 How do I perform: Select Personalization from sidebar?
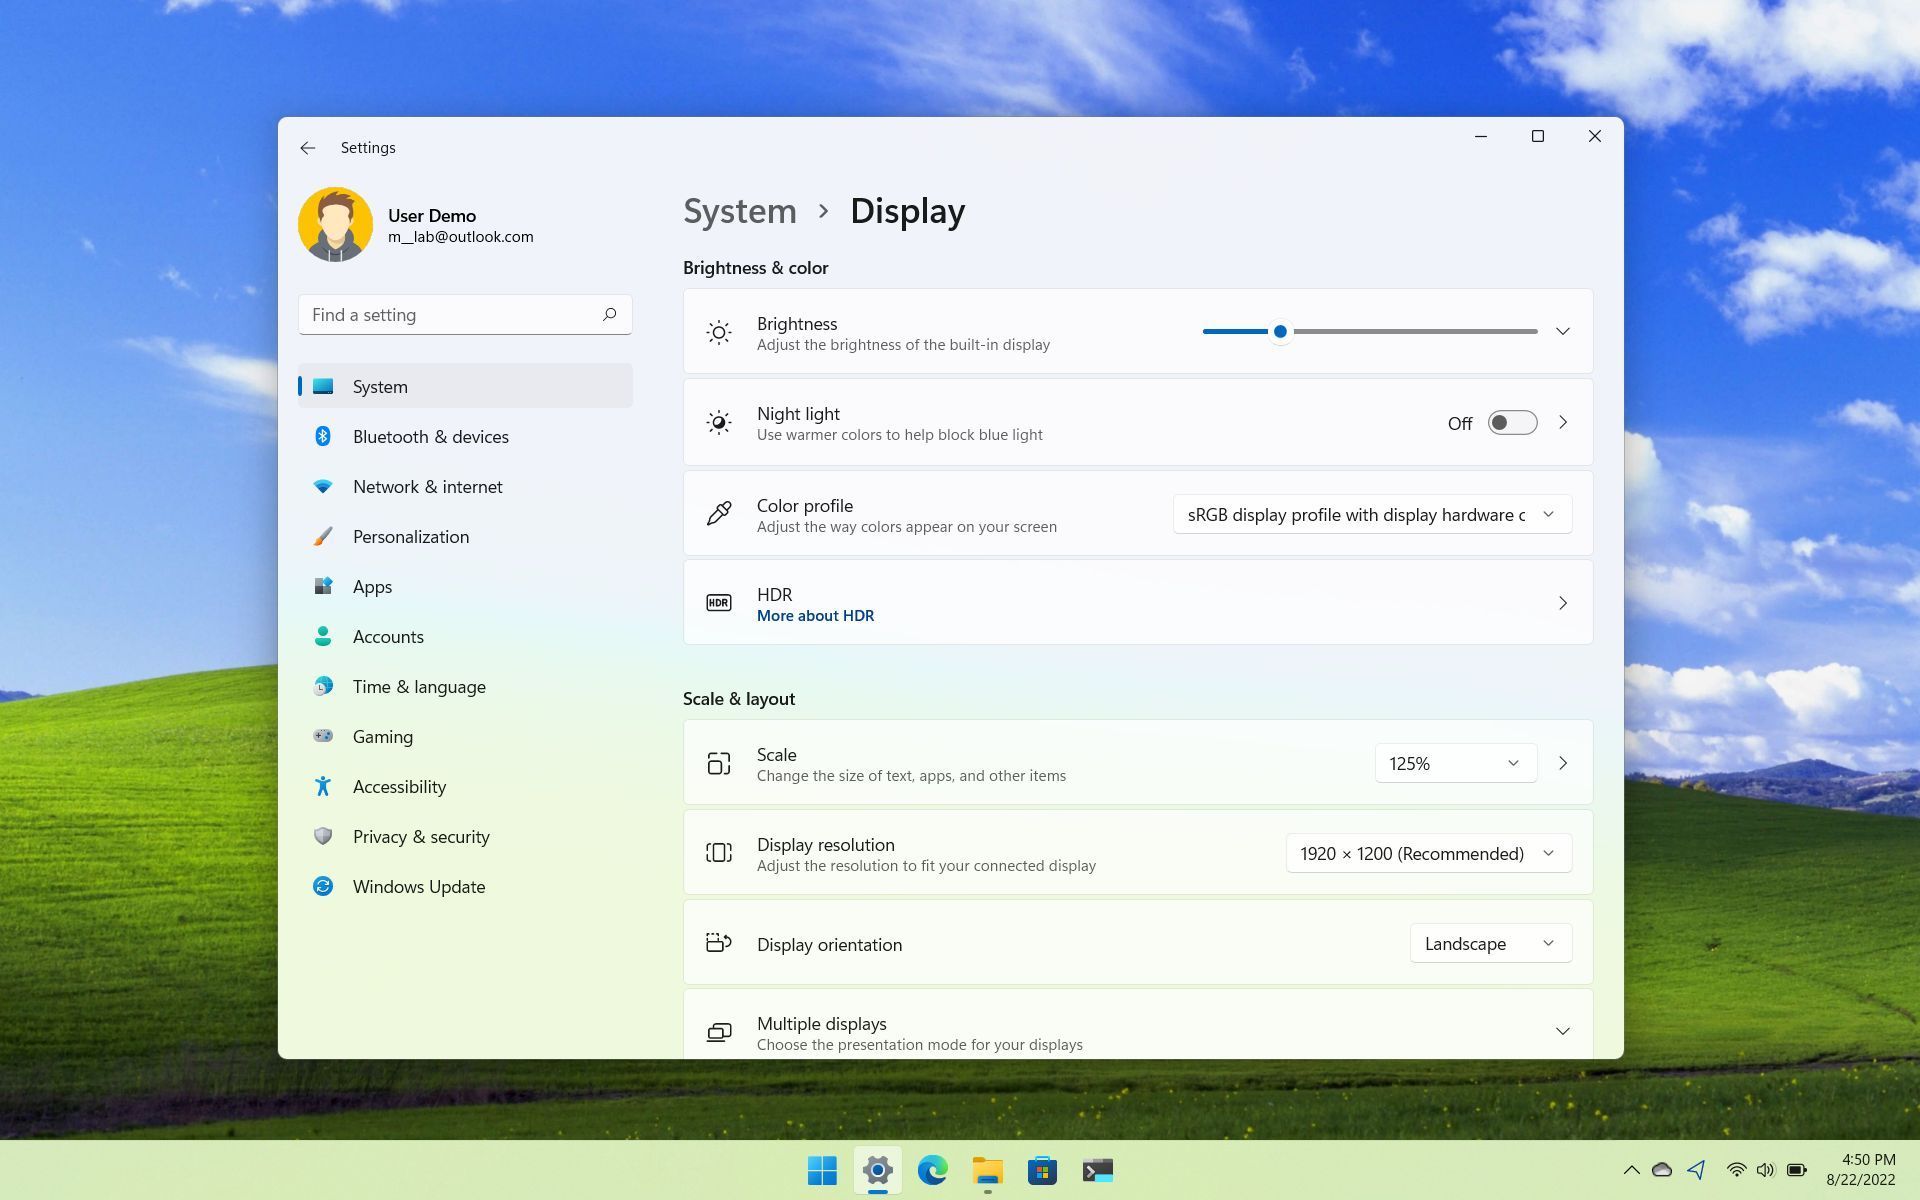409,535
